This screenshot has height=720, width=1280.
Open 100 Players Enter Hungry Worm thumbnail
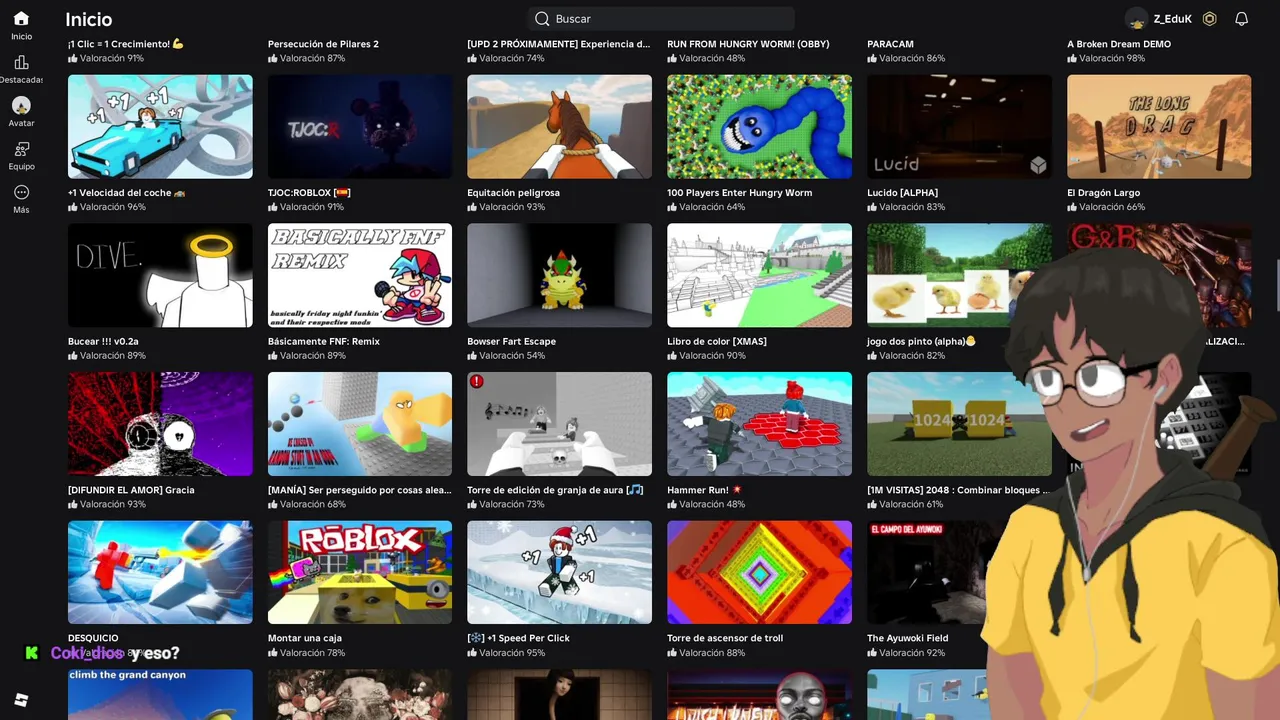(x=759, y=127)
